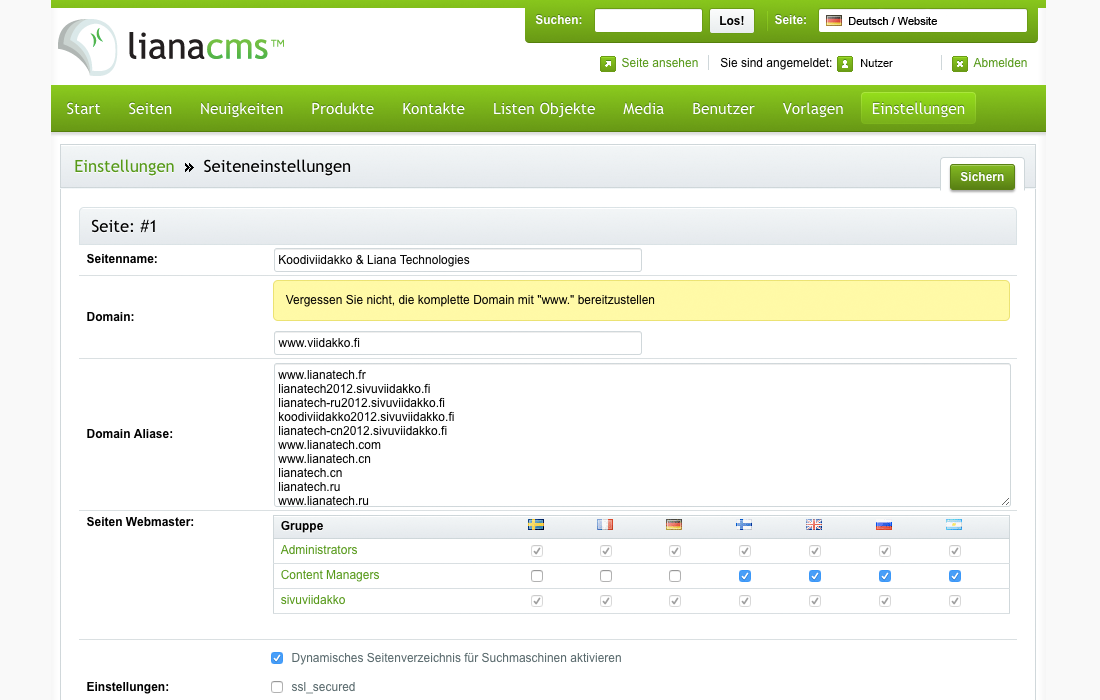Viewport: 1100px width, 700px height.
Task: Check Content Managers for the French site
Action: [606, 576]
